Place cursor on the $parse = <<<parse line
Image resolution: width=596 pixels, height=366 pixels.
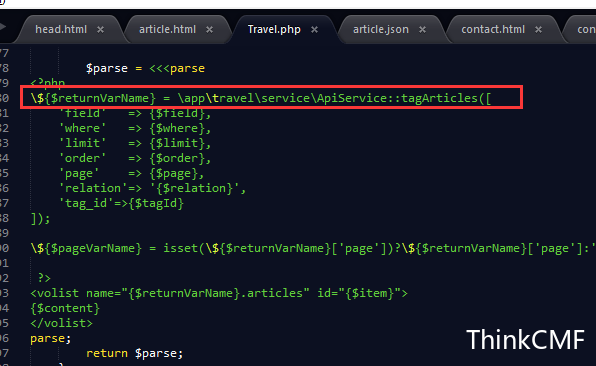tap(145, 68)
